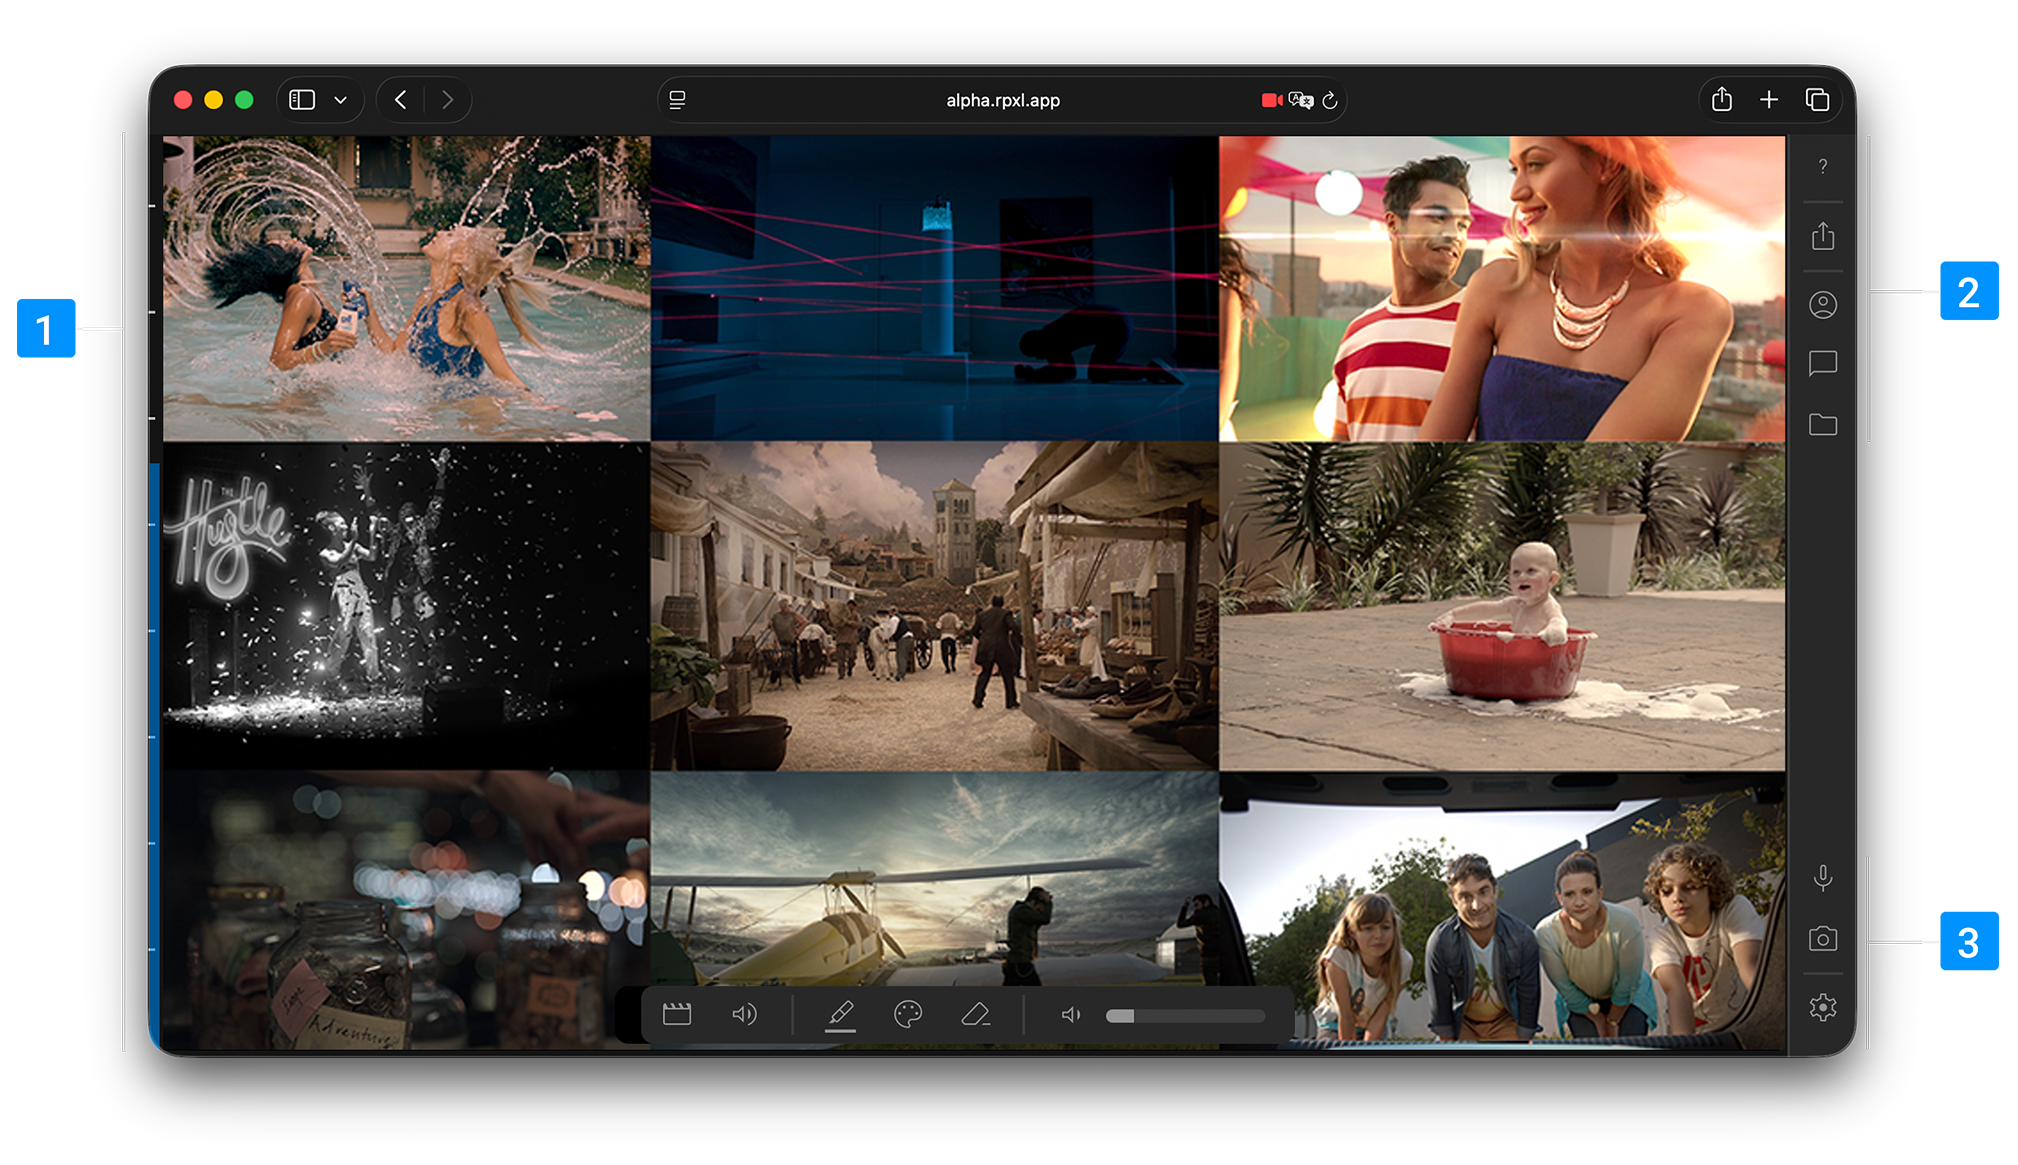
Task: Open the chat comments panel
Action: click(x=1822, y=363)
